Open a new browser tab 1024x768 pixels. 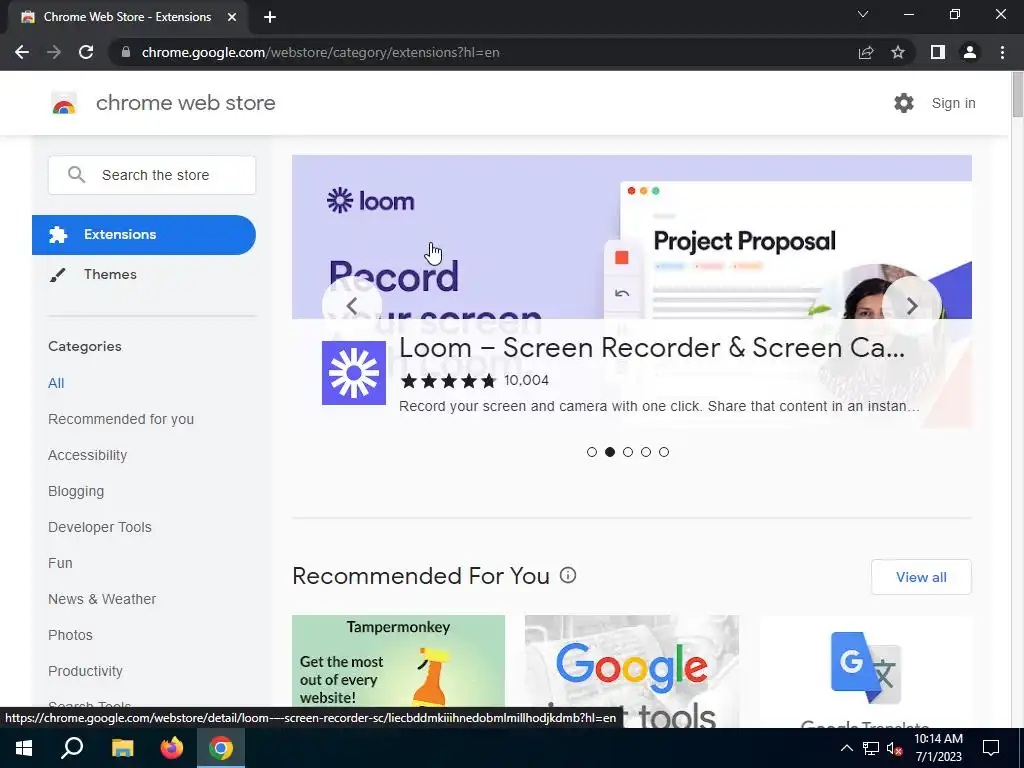(x=270, y=17)
